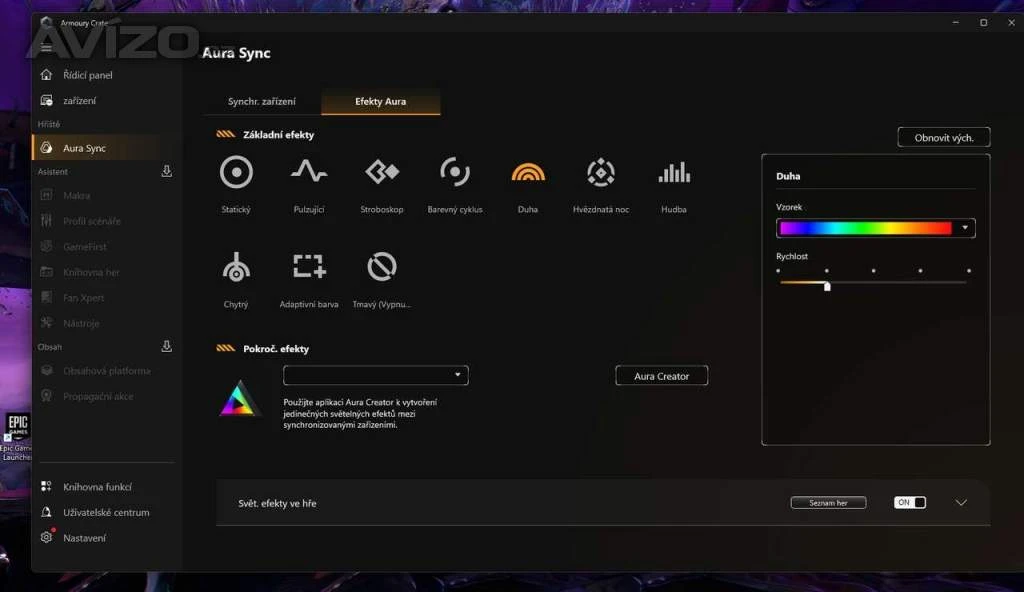The height and width of the screenshot is (592, 1024).
Task: Click the Rychlost speed slider handle
Action: point(827,286)
